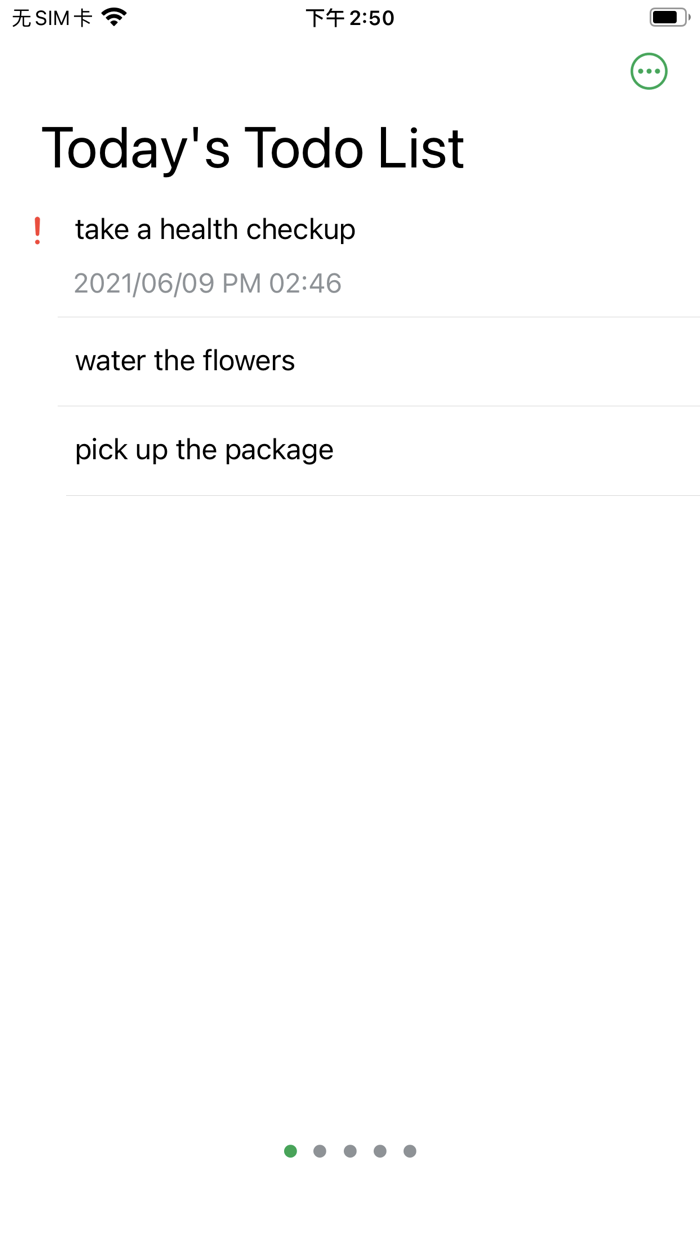Tap the middle page indicator dot
The height and width of the screenshot is (1244, 700).
click(350, 1151)
